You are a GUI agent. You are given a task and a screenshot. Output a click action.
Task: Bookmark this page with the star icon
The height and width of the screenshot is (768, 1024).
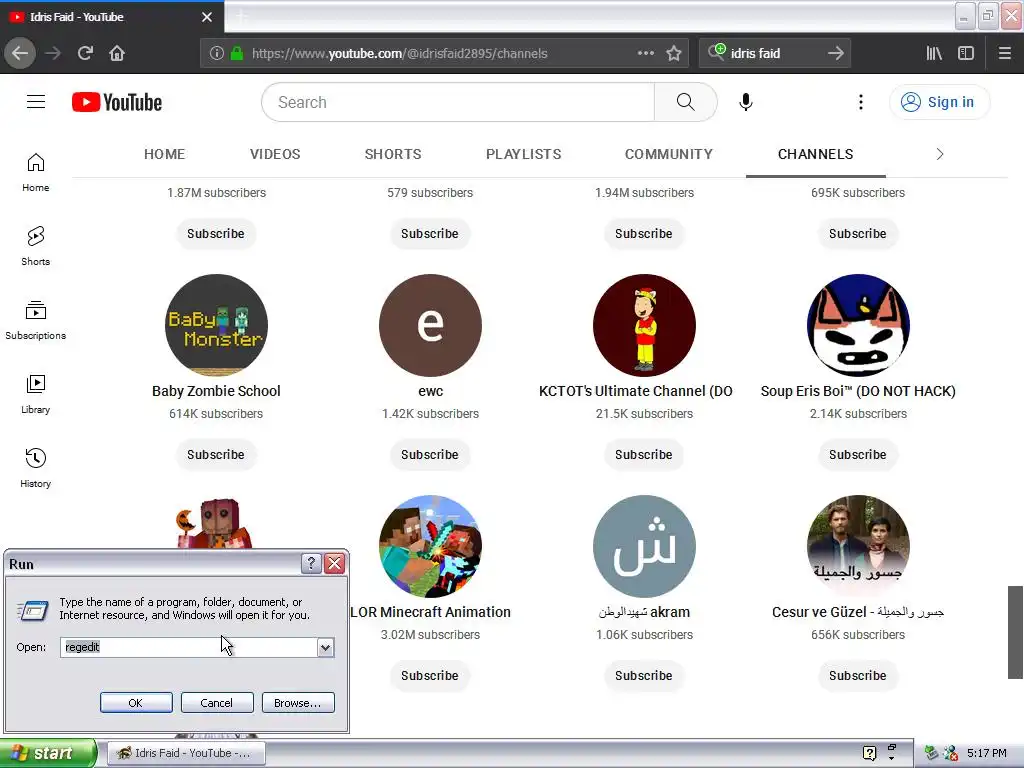(674, 53)
